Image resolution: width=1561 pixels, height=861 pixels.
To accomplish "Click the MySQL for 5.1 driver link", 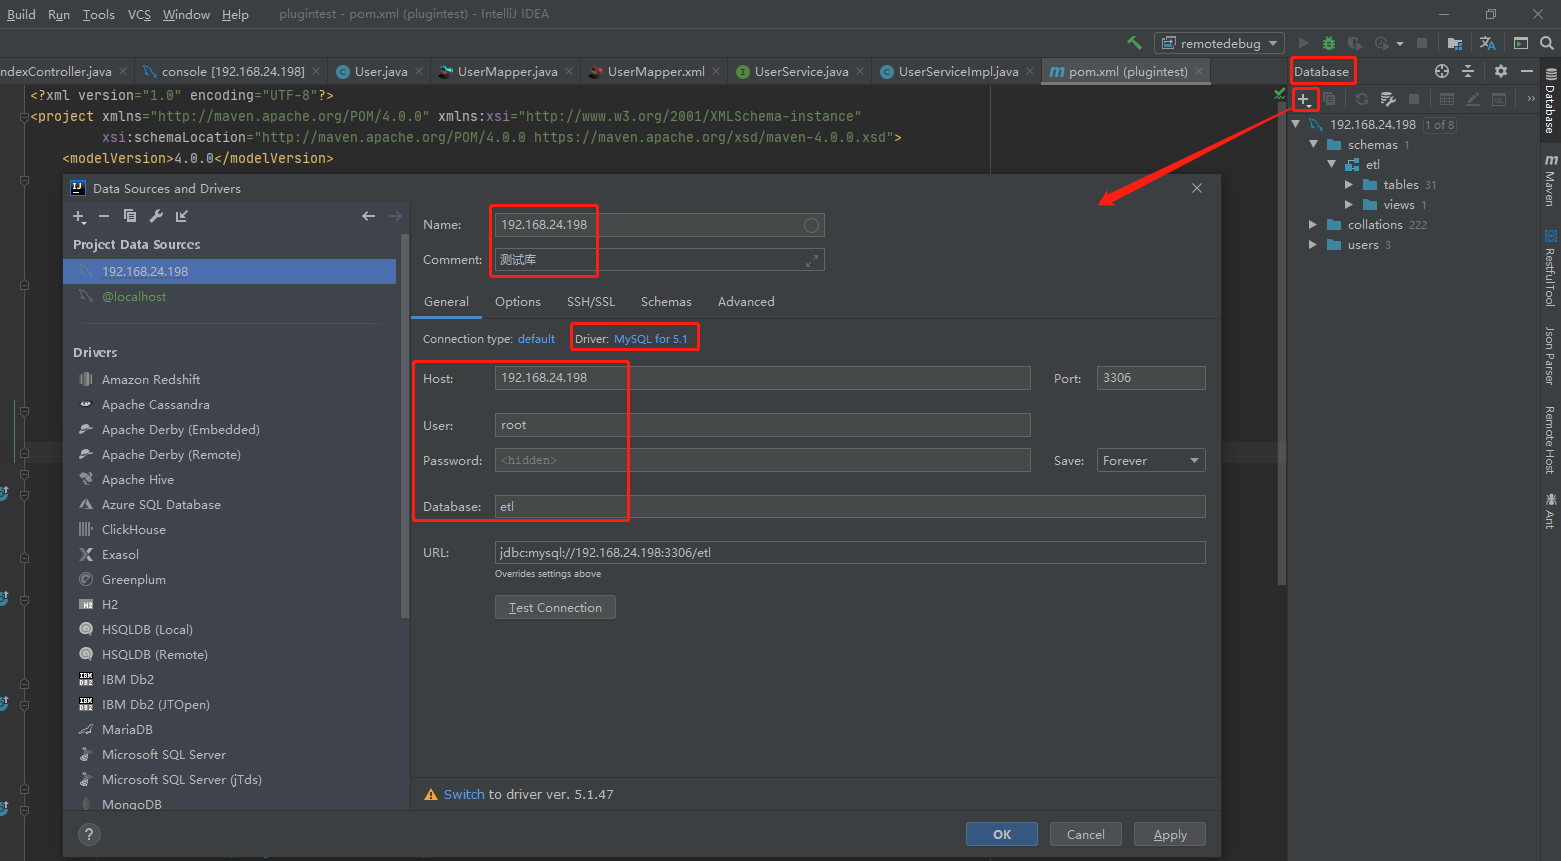I will coord(650,339).
